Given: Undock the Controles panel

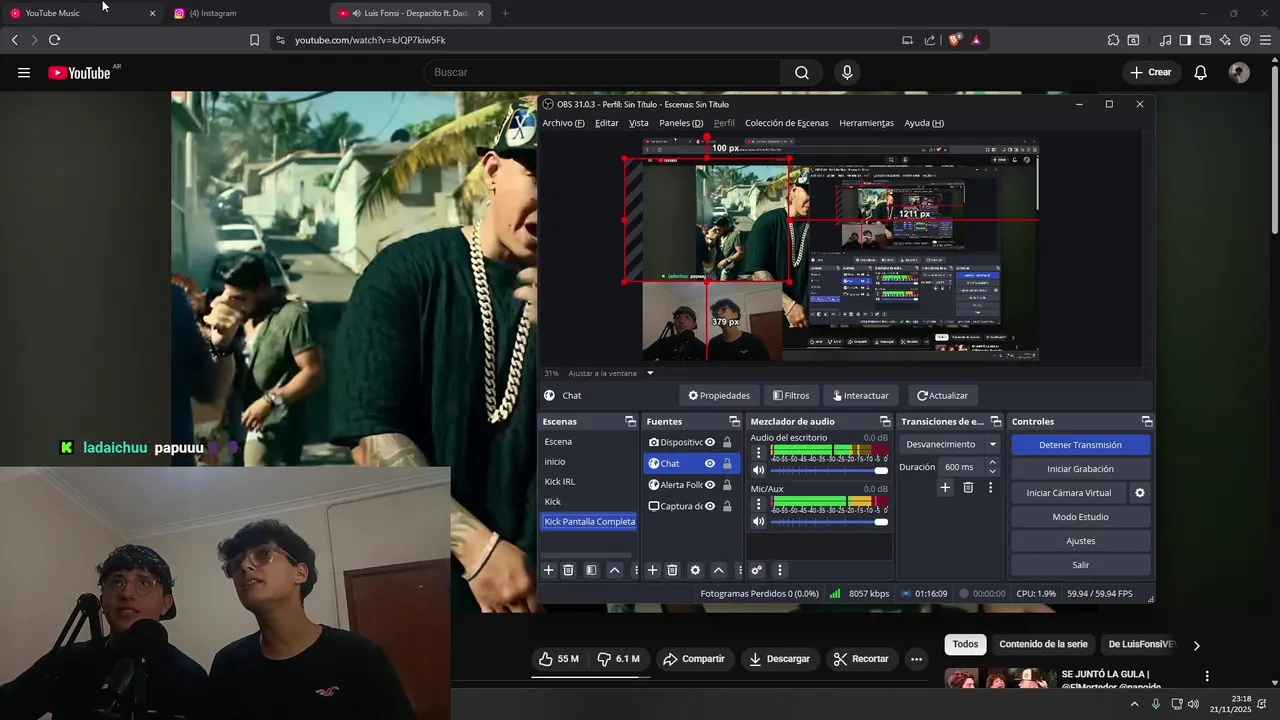Looking at the screenshot, I should [1147, 422].
